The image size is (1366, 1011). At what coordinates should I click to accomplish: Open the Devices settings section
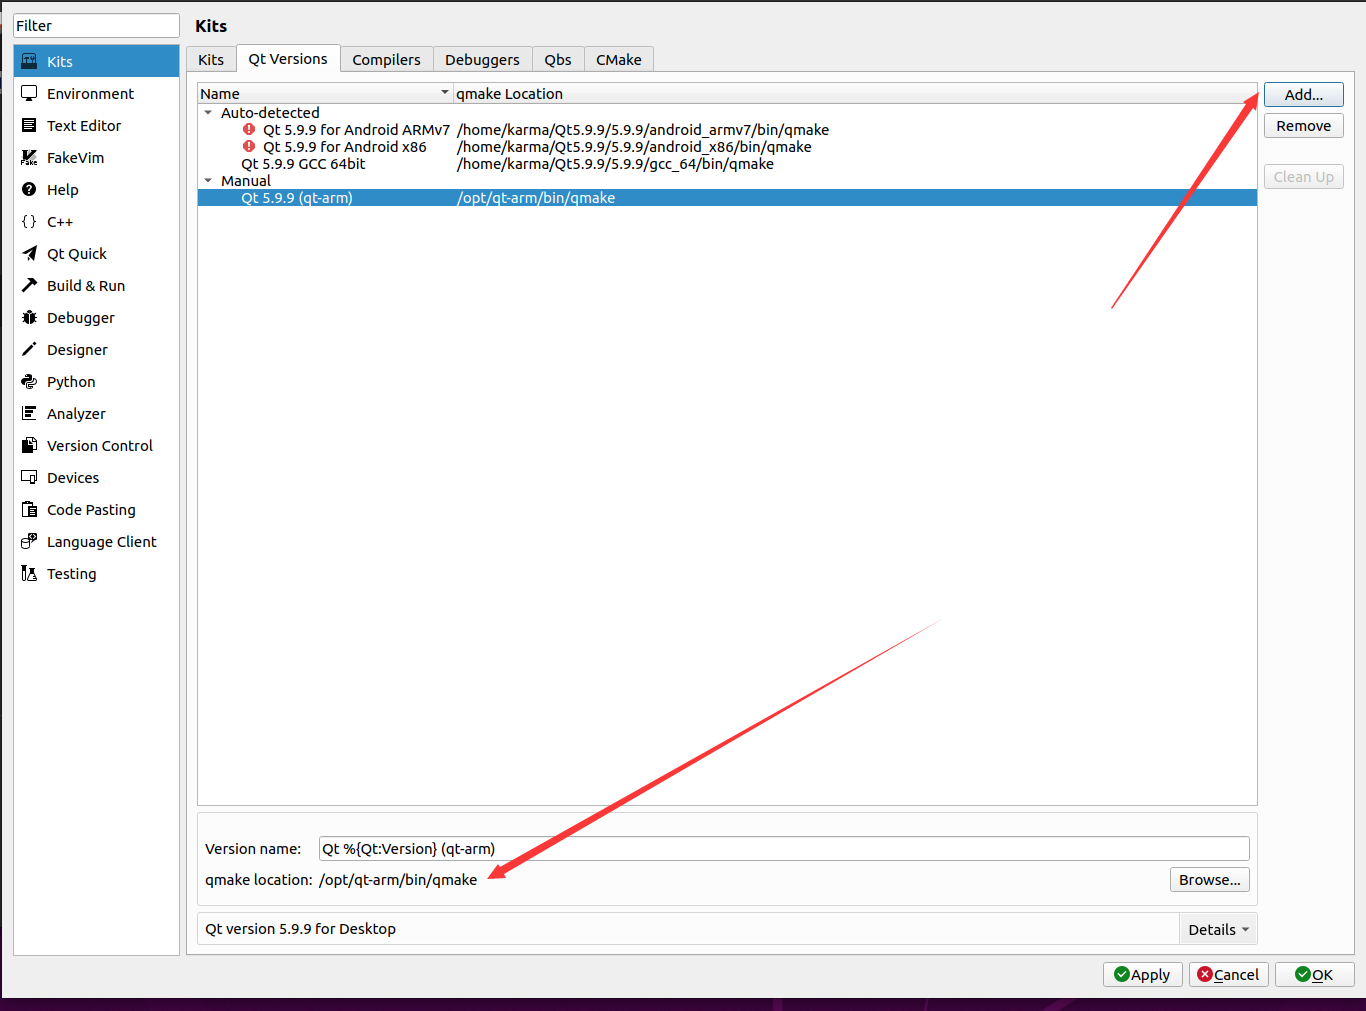click(72, 477)
